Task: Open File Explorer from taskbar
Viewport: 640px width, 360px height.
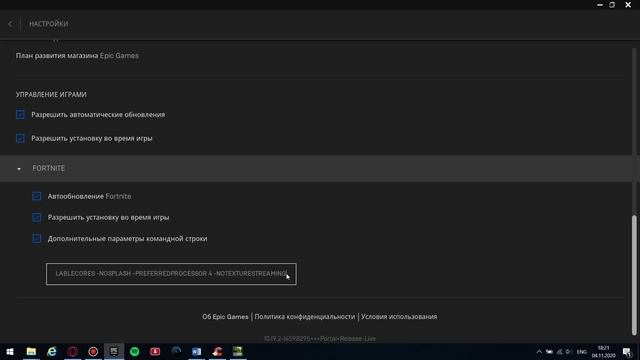Action: click(x=31, y=351)
